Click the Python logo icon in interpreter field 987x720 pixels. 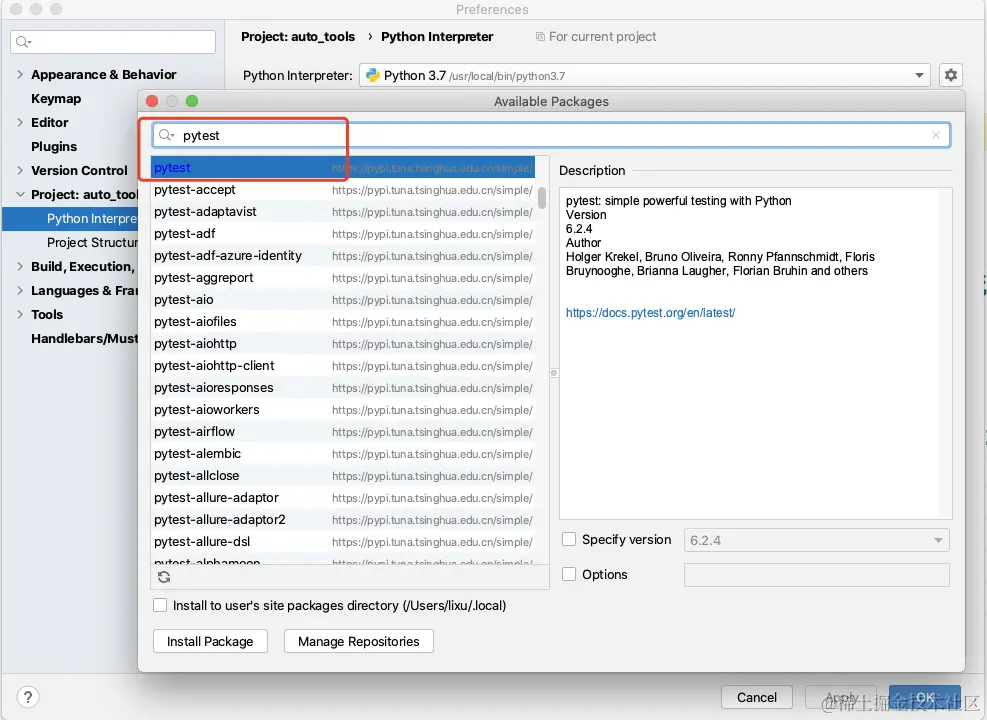pyautogui.click(x=373, y=76)
